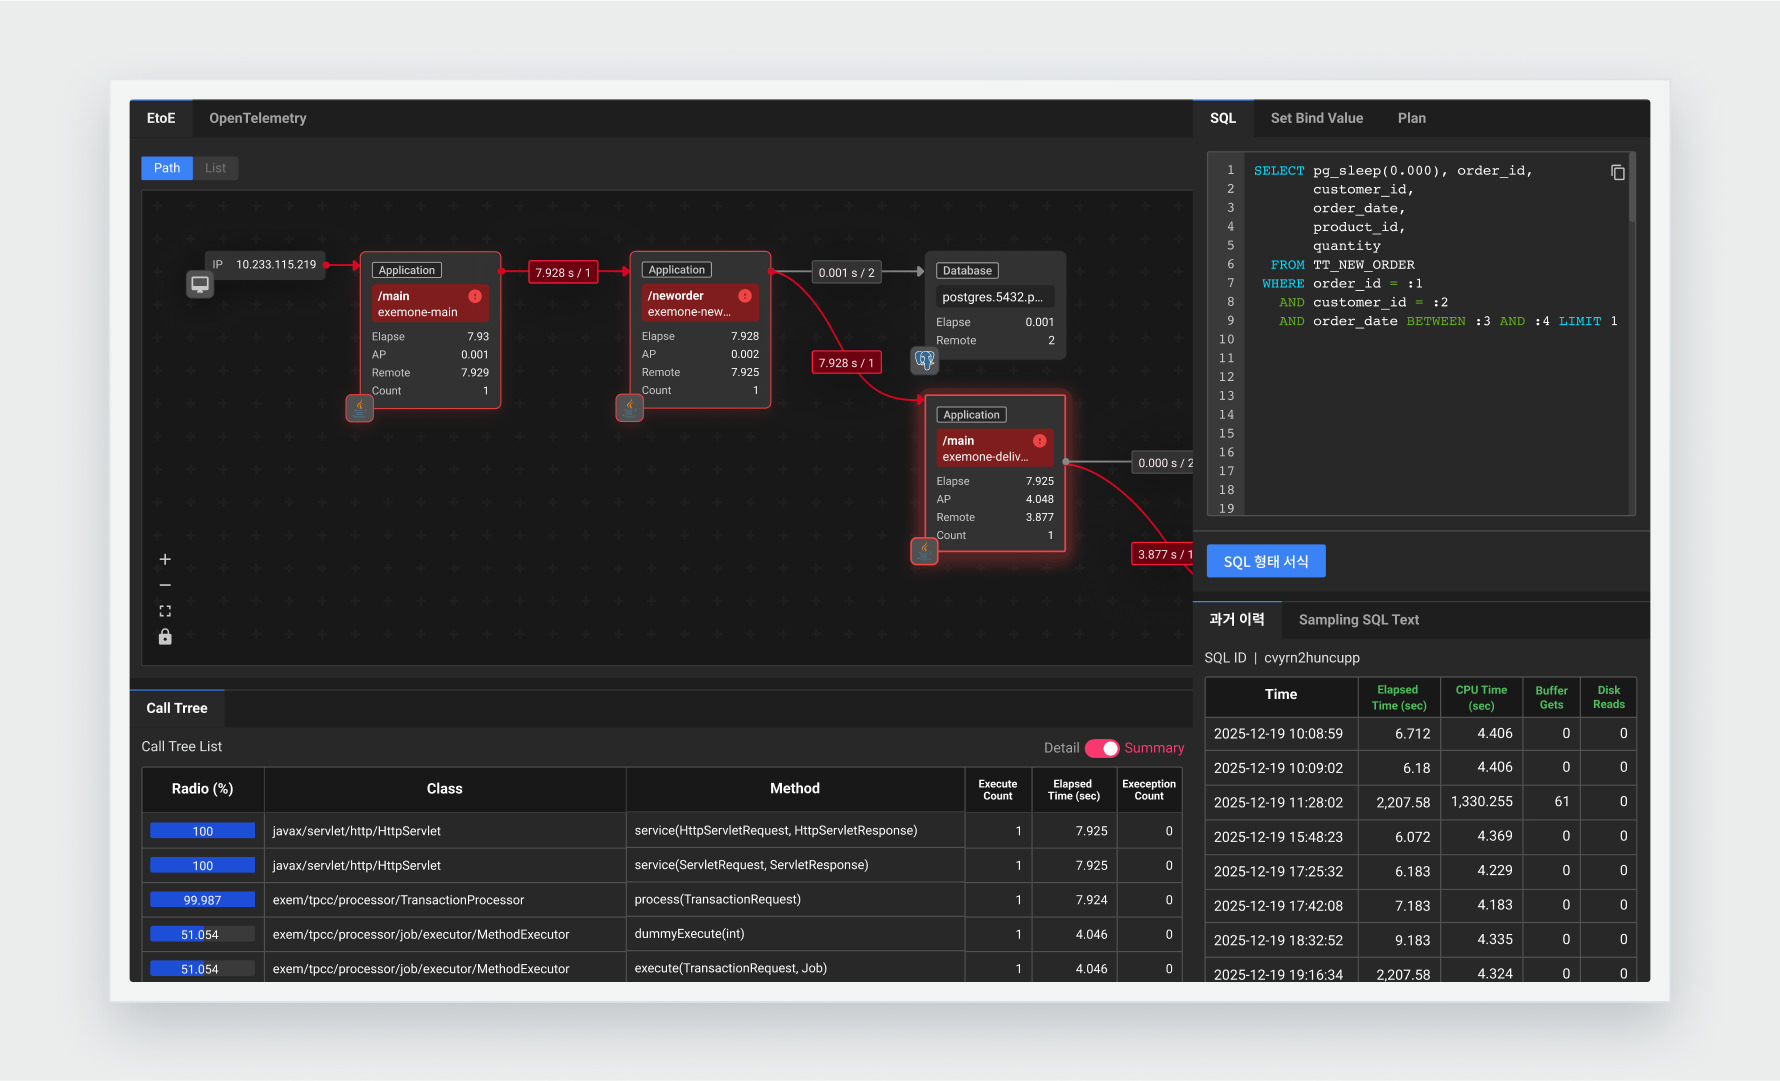This screenshot has height=1081, width=1780.
Task: Click the alert icon on the /neworder node
Action: pyautogui.click(x=745, y=296)
